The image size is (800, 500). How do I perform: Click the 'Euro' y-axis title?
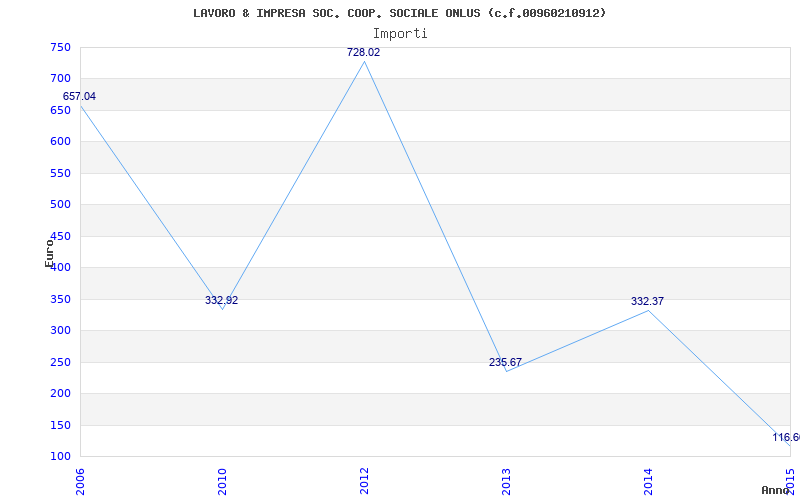coord(49,254)
